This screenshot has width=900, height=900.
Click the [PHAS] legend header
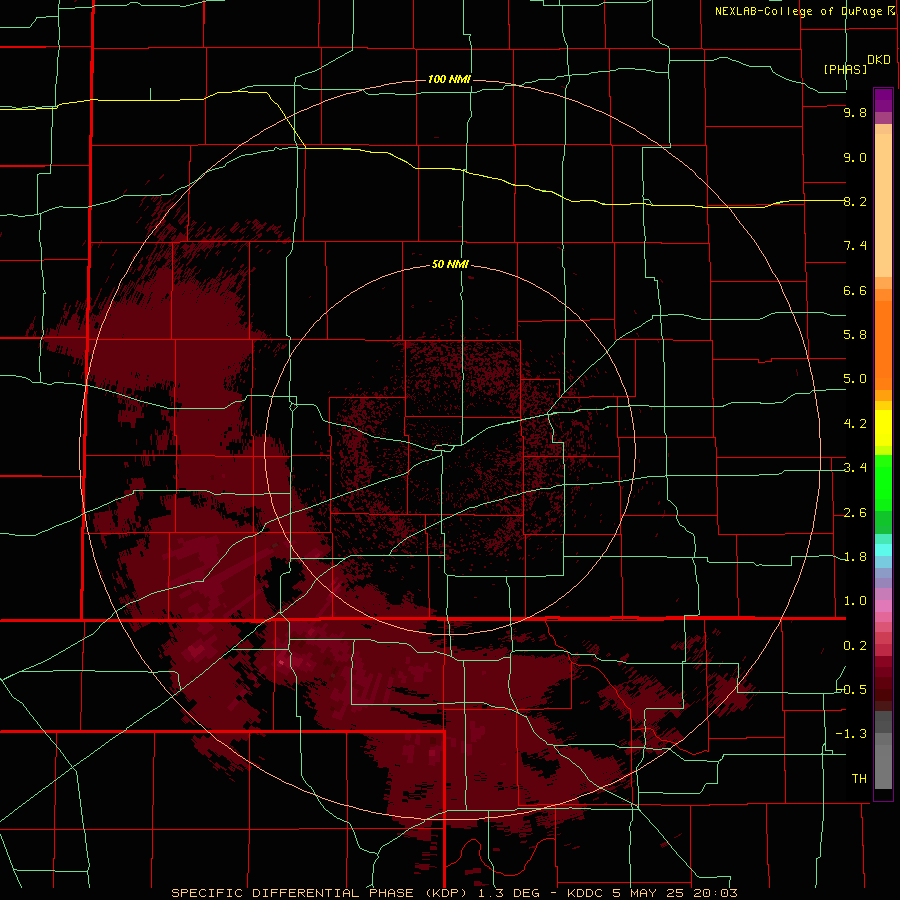845,69
